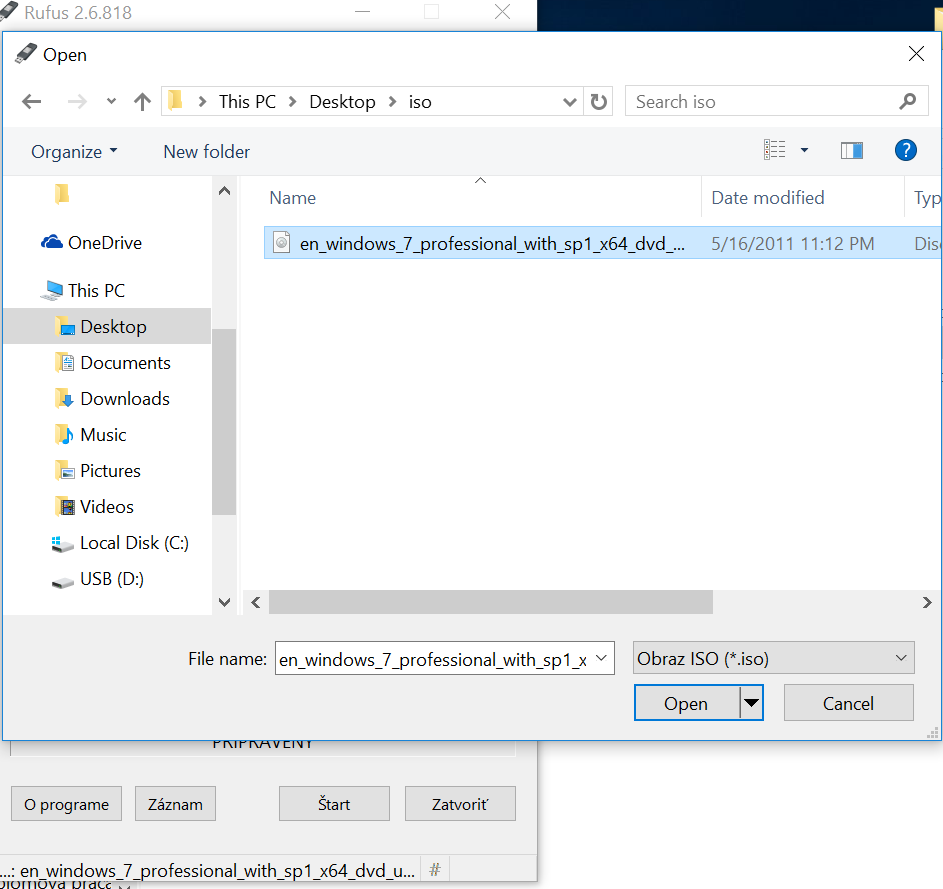Click Záznam button in Rufus window
This screenshot has width=943, height=889.
[175, 804]
